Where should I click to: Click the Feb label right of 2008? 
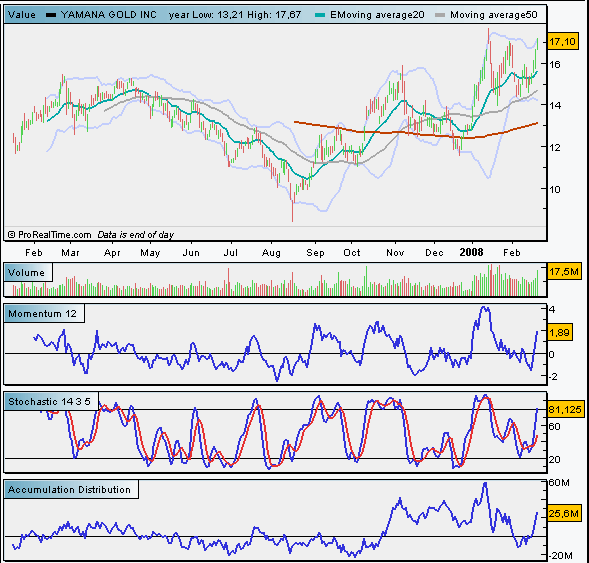[512, 253]
